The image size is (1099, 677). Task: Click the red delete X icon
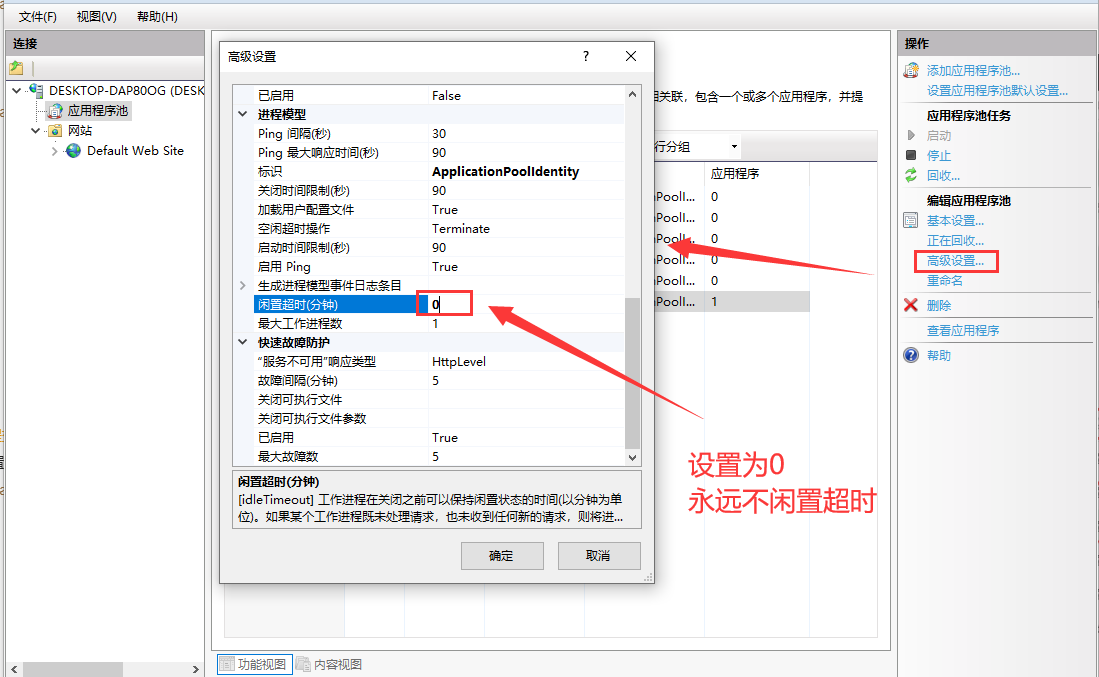pos(911,305)
